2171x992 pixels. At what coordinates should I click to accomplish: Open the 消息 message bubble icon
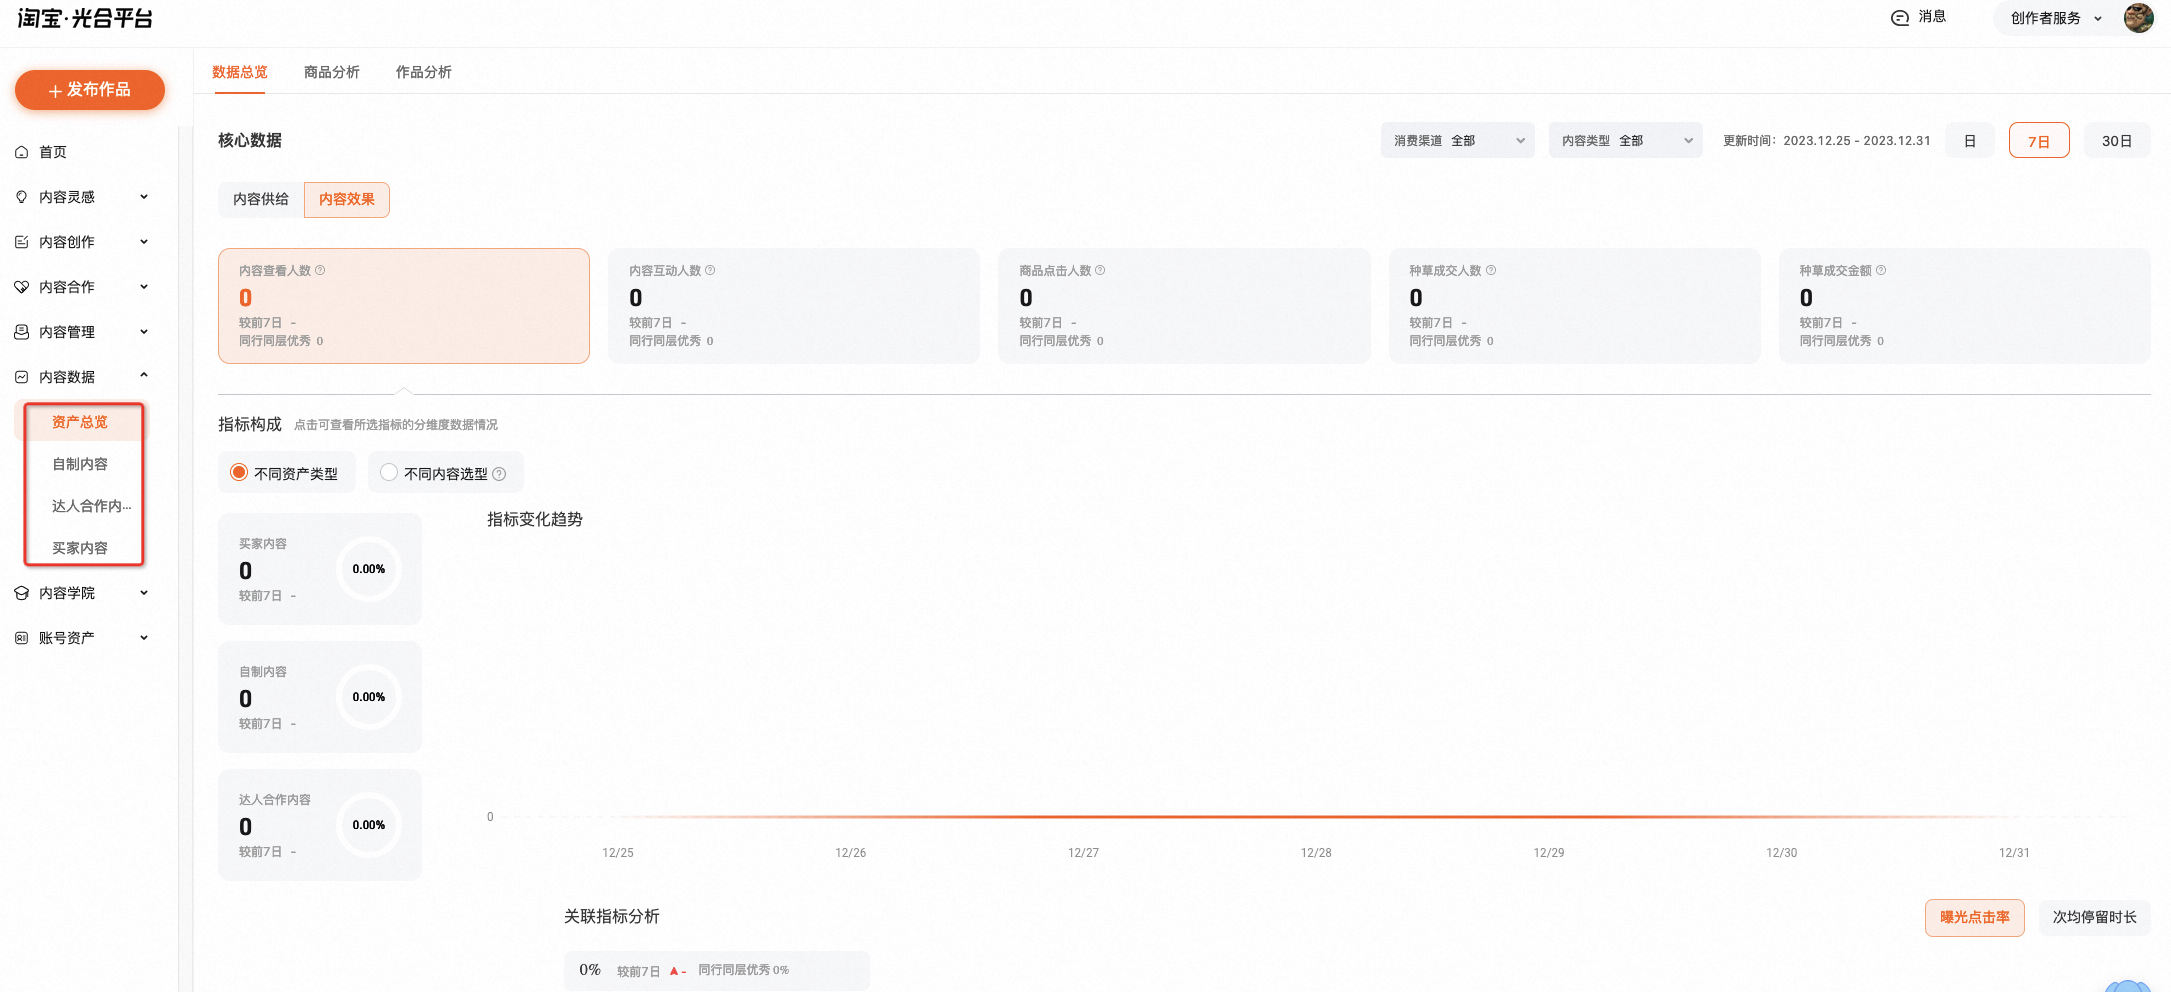pyautogui.click(x=1900, y=18)
